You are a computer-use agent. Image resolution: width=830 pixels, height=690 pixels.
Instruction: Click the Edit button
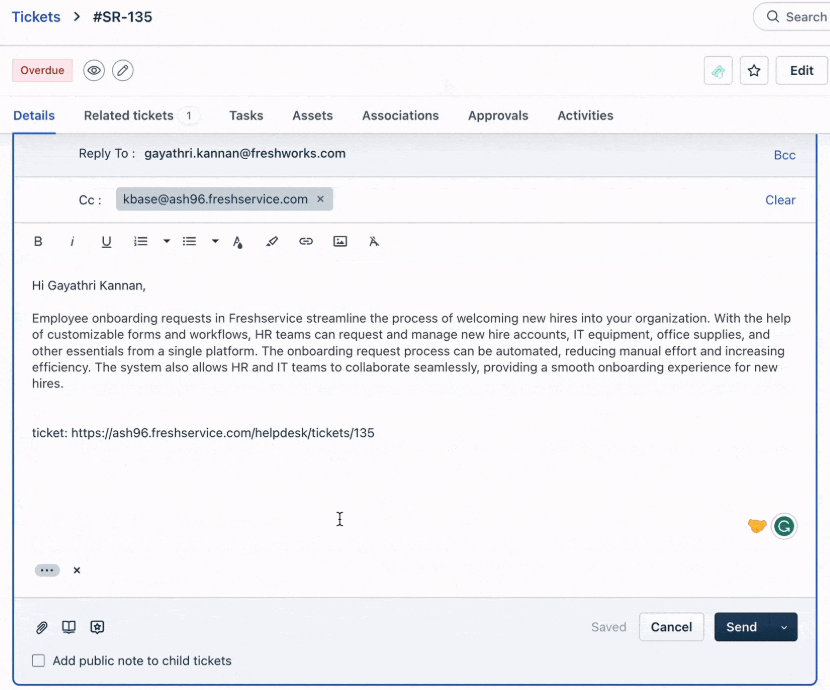coord(801,70)
